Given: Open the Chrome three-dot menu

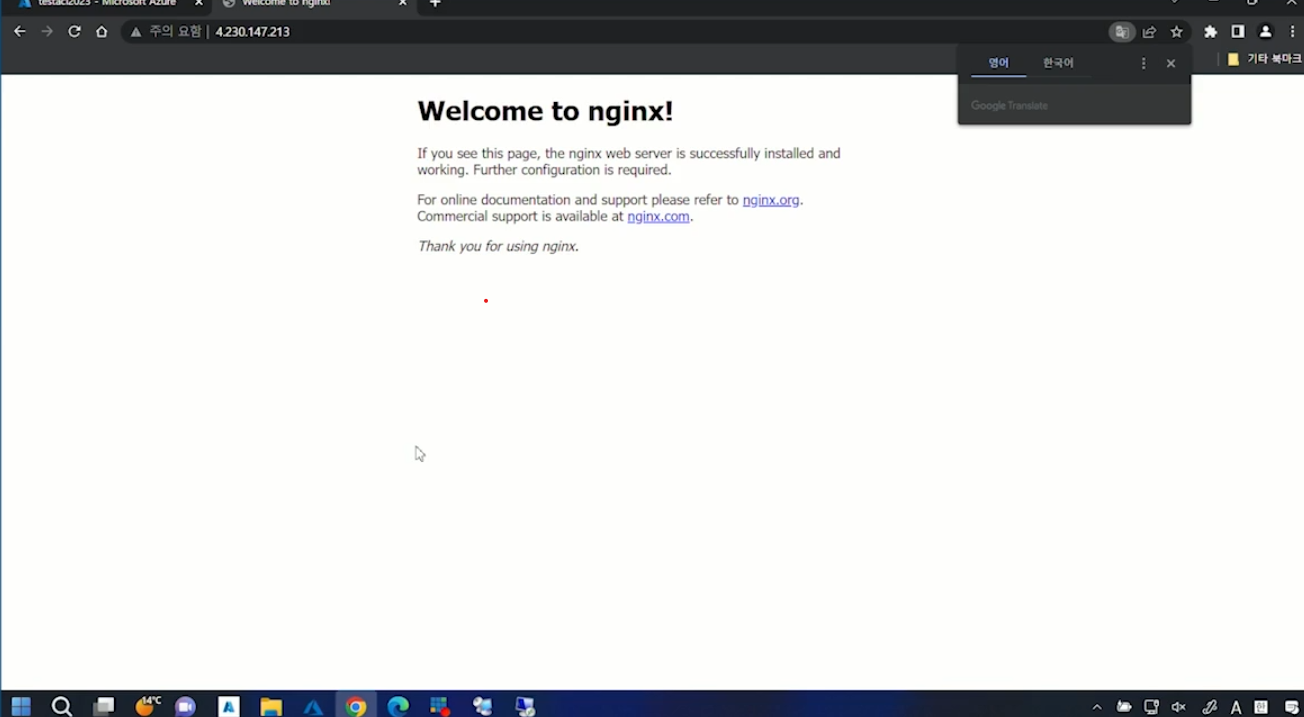Looking at the screenshot, I should pos(1292,32).
